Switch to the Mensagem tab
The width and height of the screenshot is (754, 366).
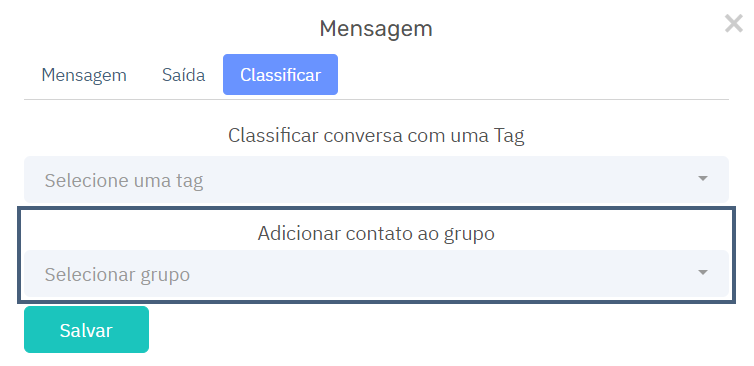pos(84,75)
